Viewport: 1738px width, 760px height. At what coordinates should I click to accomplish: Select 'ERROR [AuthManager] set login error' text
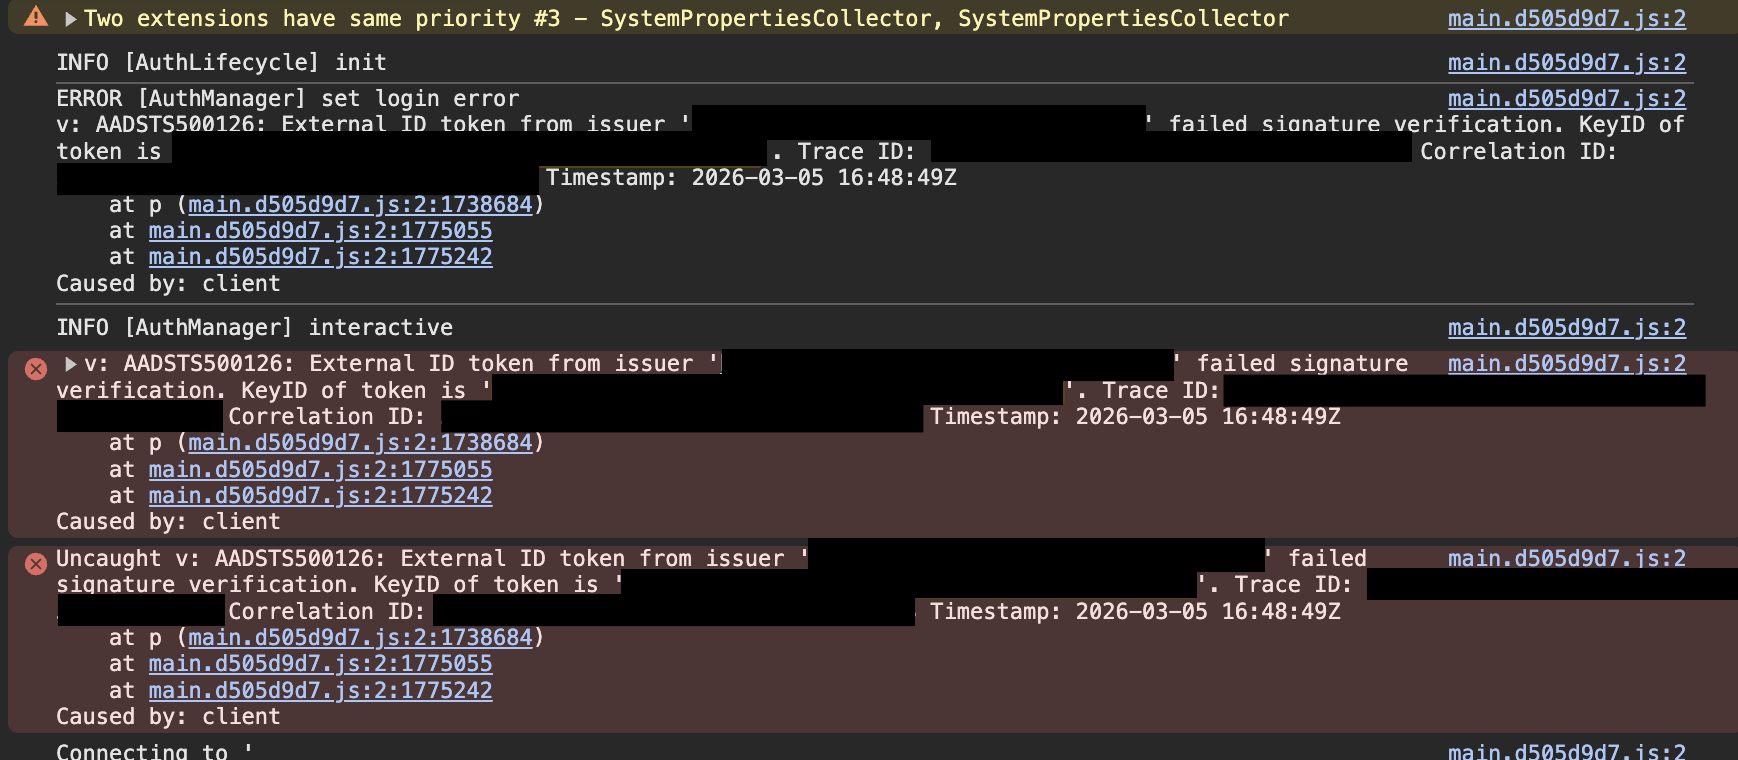coord(288,99)
